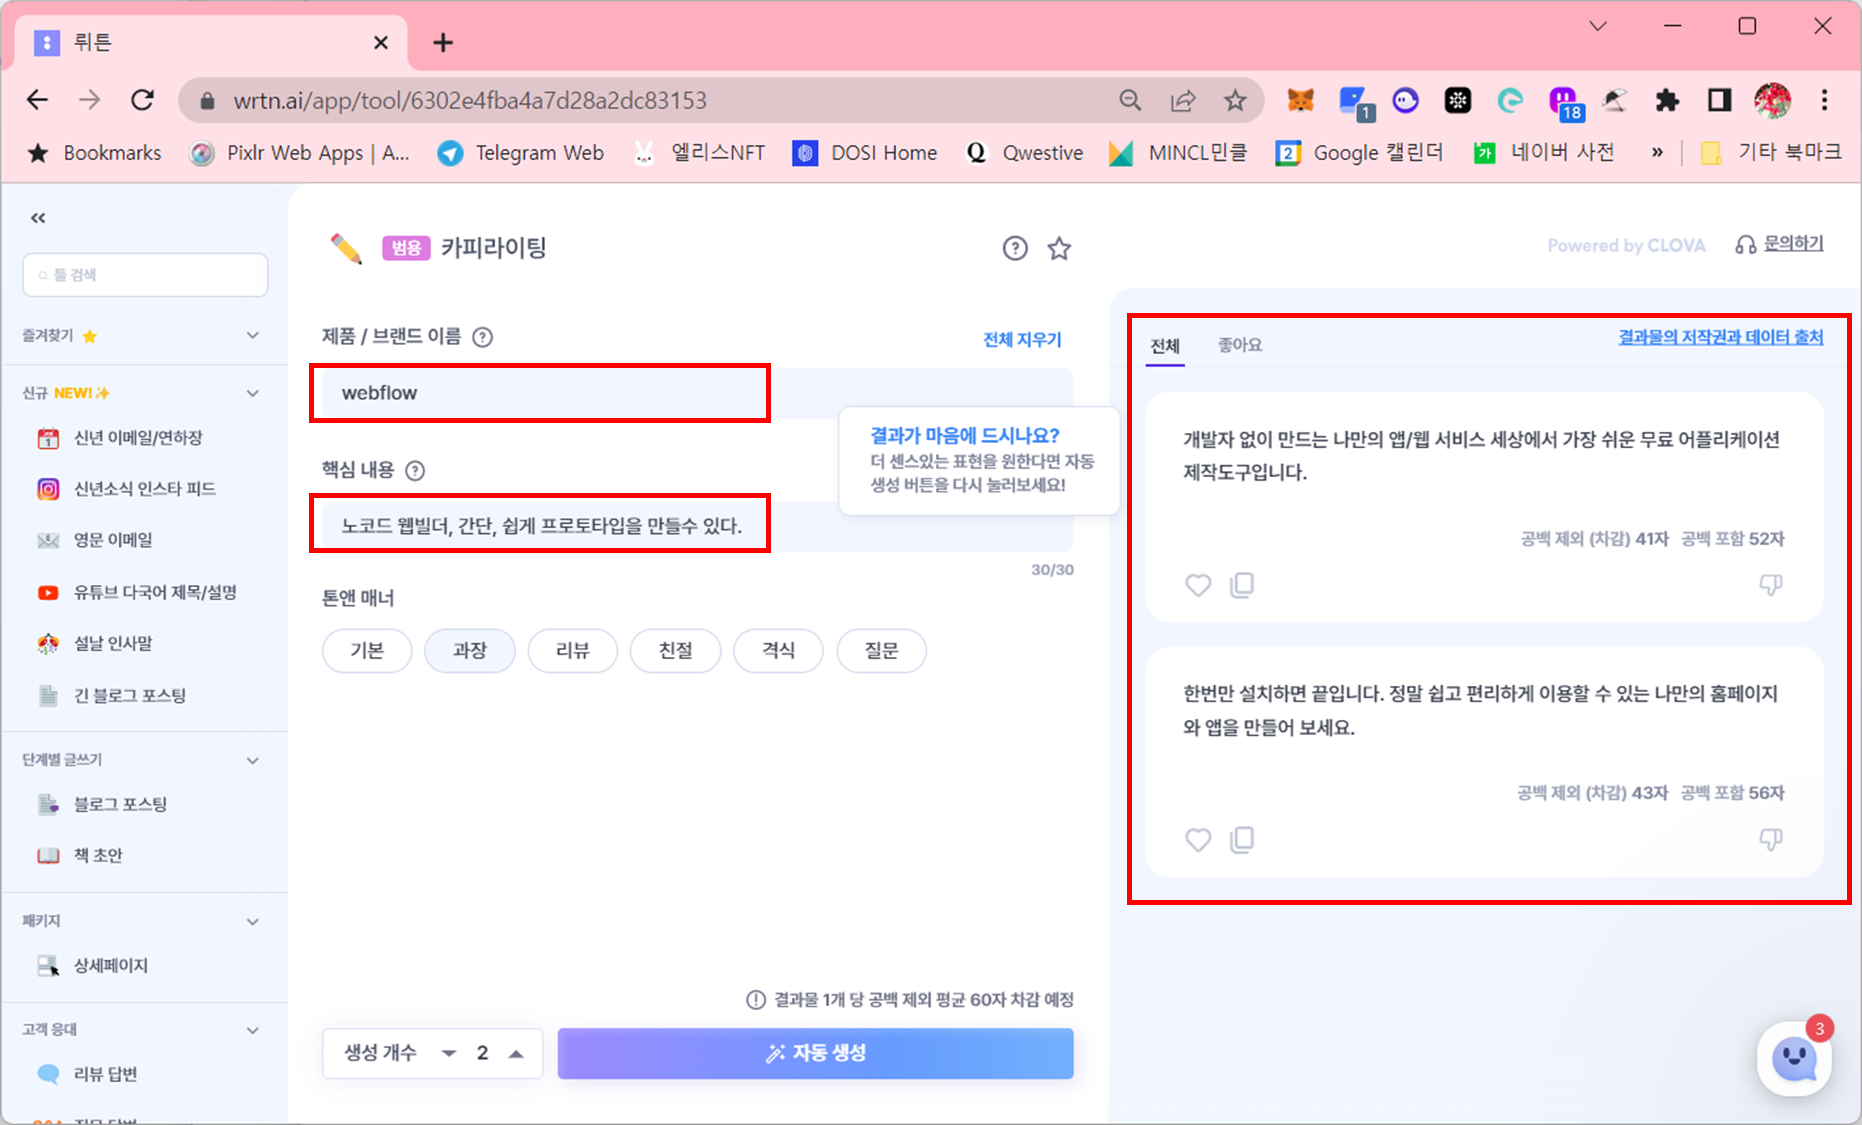Select the 질문 tone option
This screenshot has height=1125, width=1862.
pyautogui.click(x=882, y=651)
